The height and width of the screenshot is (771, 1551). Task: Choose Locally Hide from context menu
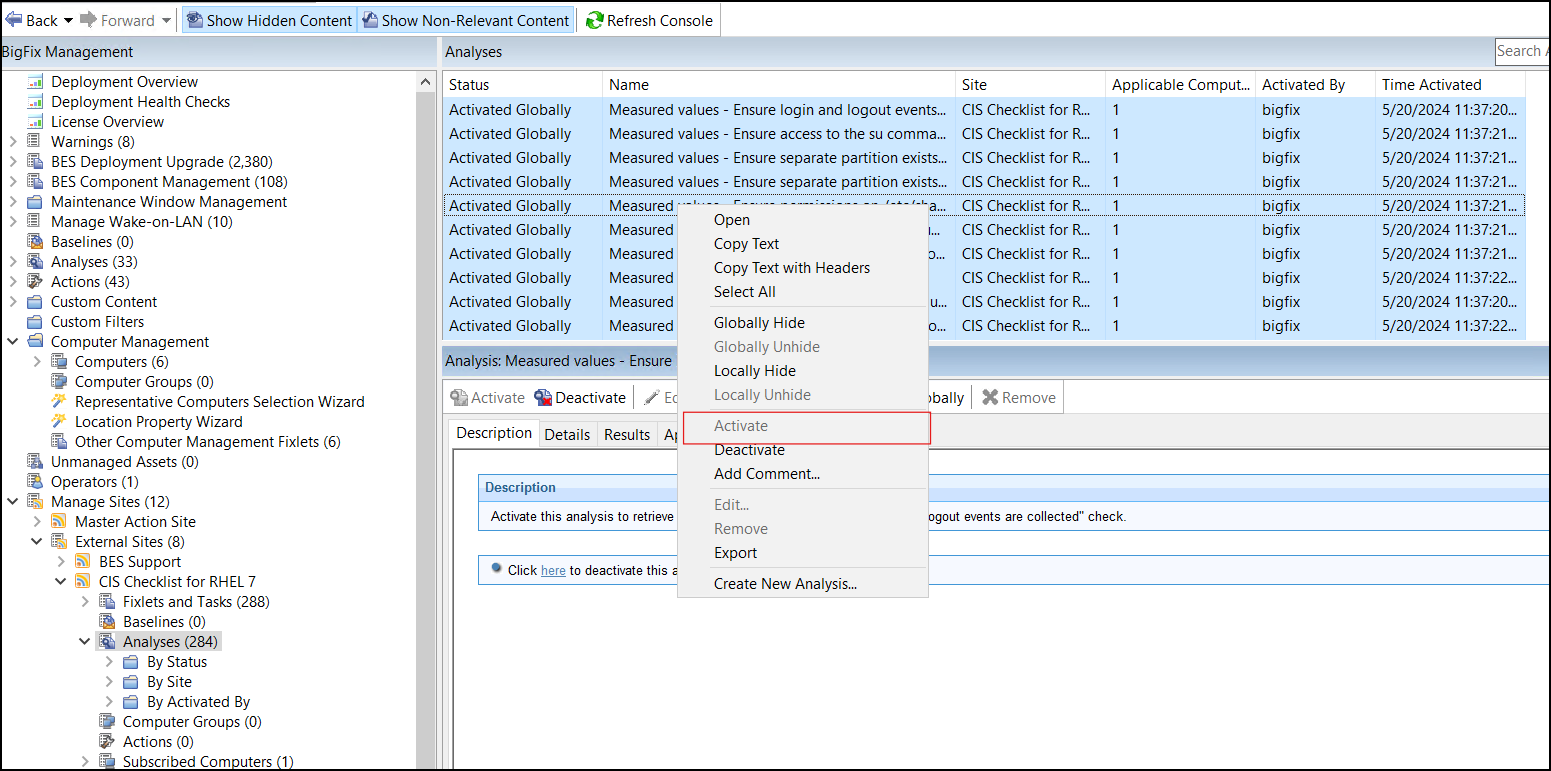803,371
